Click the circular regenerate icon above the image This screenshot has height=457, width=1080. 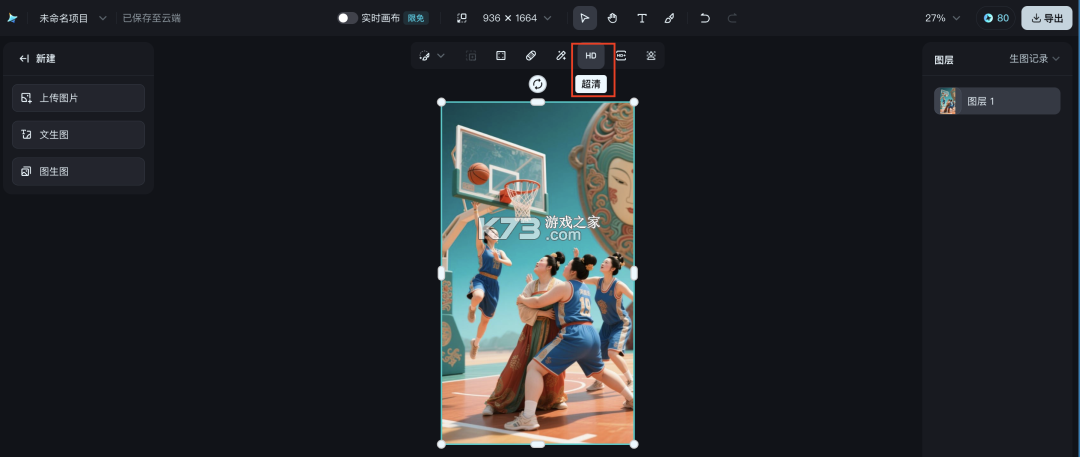point(537,84)
